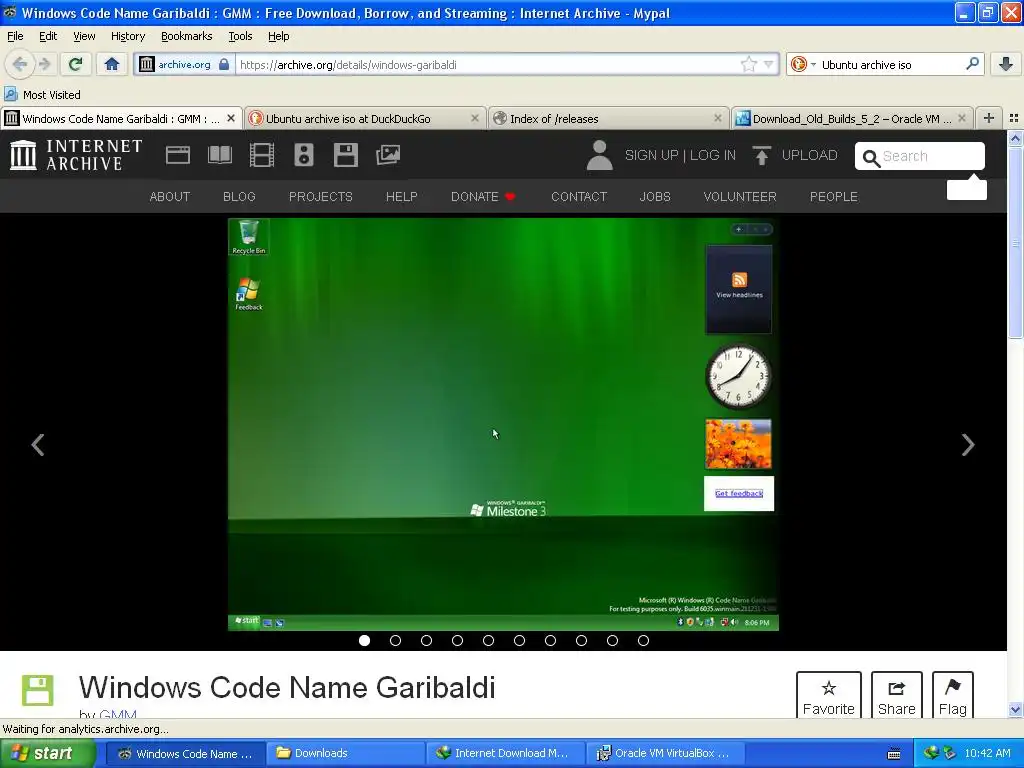Image resolution: width=1024 pixels, height=768 pixels.
Task: Open the Video film icon
Action: [x=262, y=155]
